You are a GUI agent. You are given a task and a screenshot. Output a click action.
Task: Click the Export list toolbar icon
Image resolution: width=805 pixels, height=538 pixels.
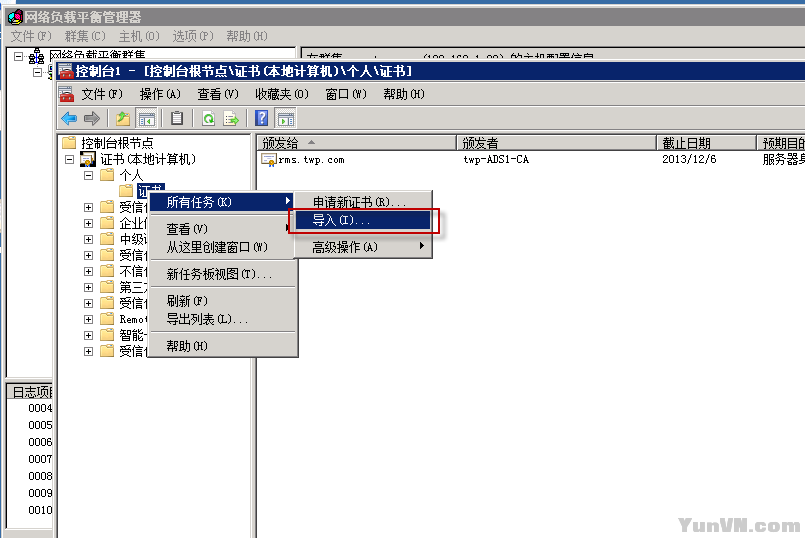coord(232,119)
